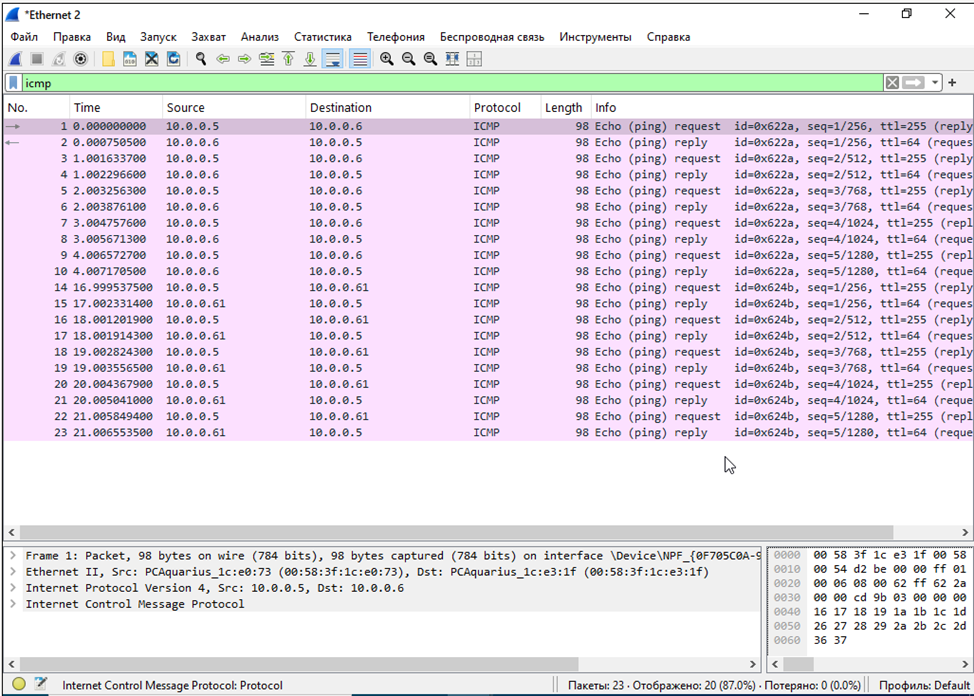
Task: Expand the Ethernet II details
Action: (x=13, y=572)
